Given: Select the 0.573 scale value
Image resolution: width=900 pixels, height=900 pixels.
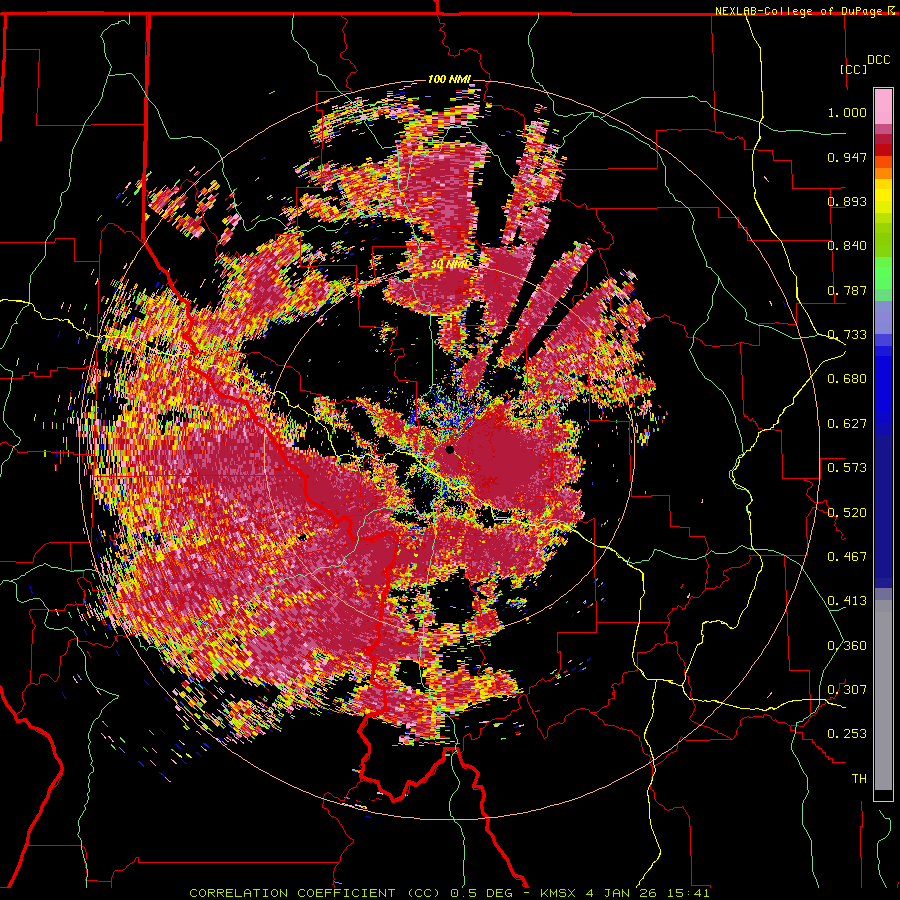Looking at the screenshot, I should click(847, 468).
